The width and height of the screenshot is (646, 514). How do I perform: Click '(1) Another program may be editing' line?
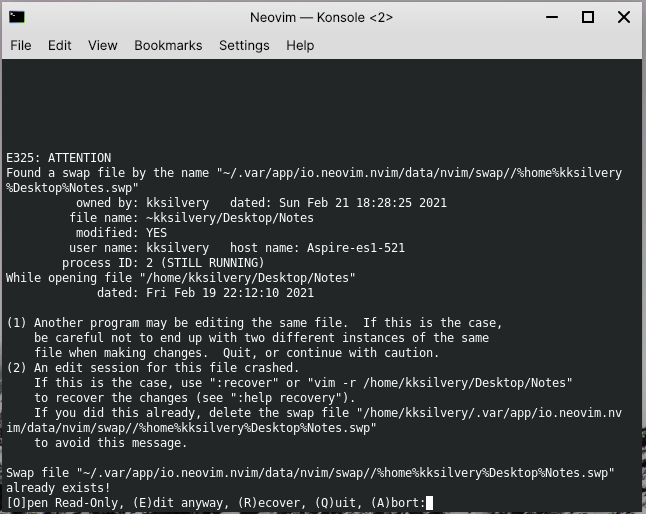[254, 323]
